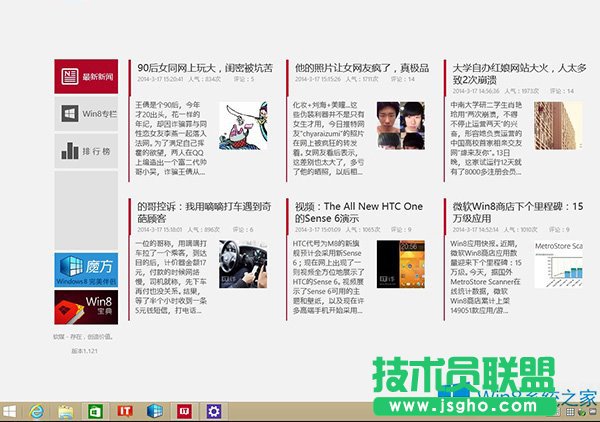Open the purple gear settings taskbar icon

214,412
